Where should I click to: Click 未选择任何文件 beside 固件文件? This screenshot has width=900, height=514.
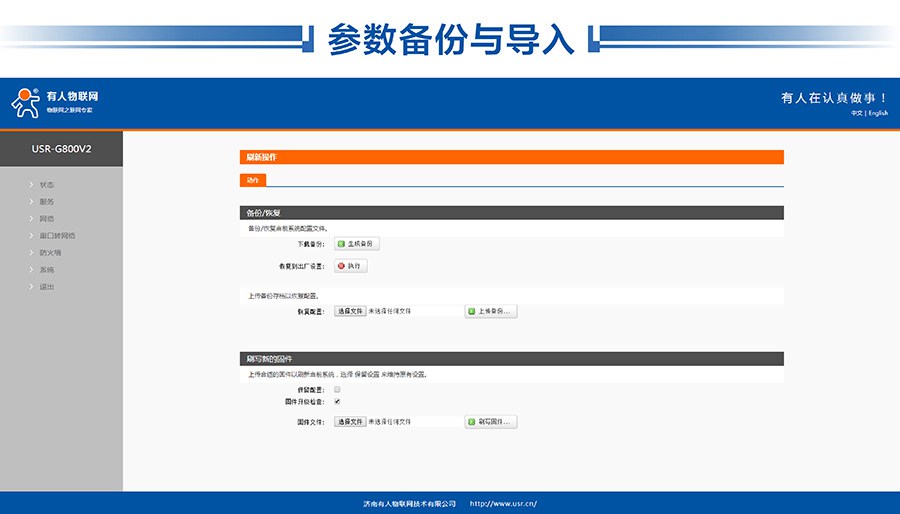point(390,422)
